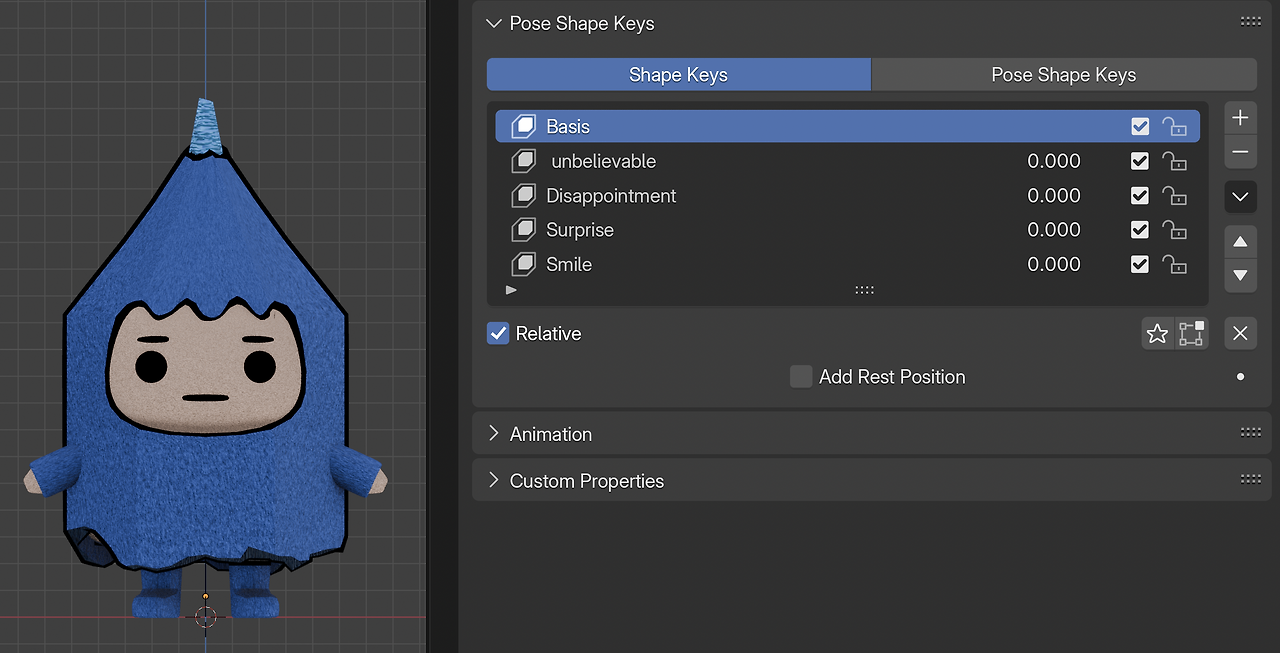Toggle lock icon on Surprise row
Viewport: 1280px width, 653px height.
pos(1174,230)
